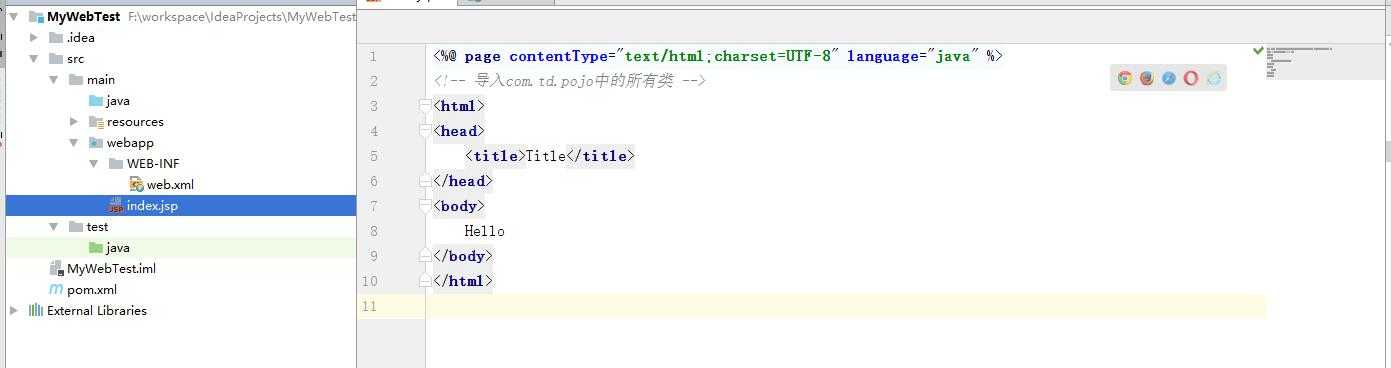Click the F:\workspace project path text
The image size is (1391, 368).
pyautogui.click(x=242, y=17)
